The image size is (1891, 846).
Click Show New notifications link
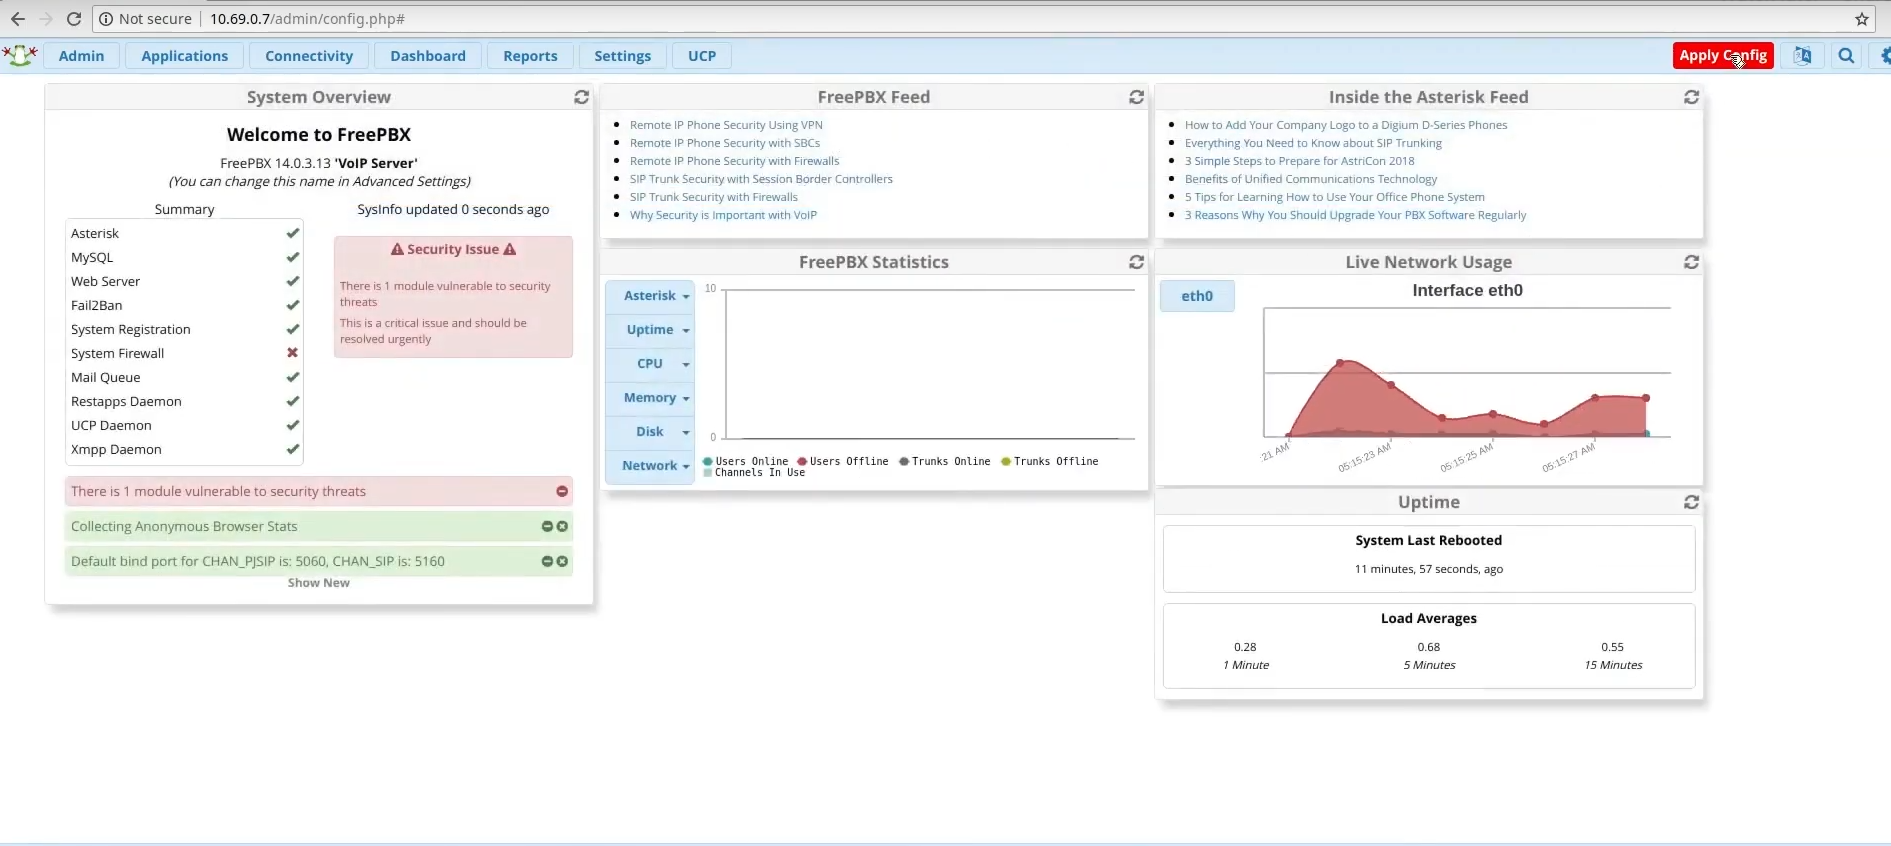319,583
